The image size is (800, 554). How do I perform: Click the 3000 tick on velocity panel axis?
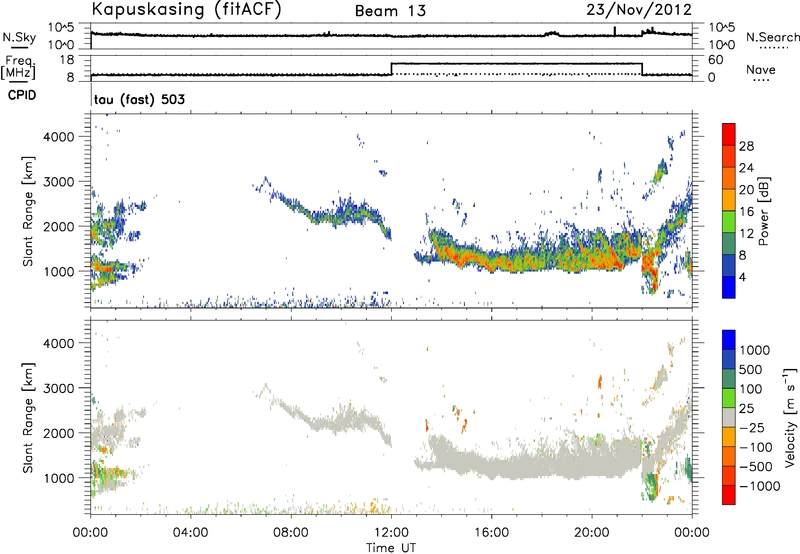coord(58,388)
